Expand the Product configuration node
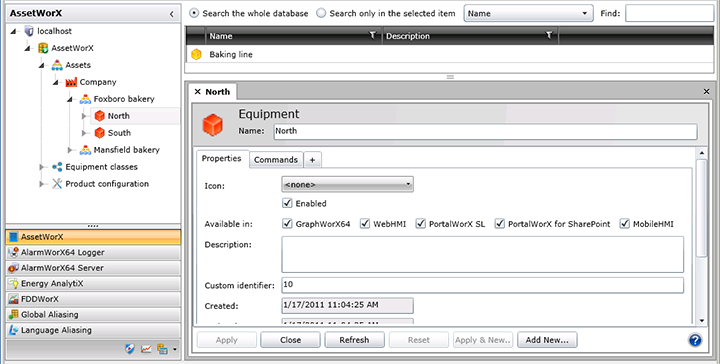Viewport: 720px width, 364px height. click(x=43, y=184)
